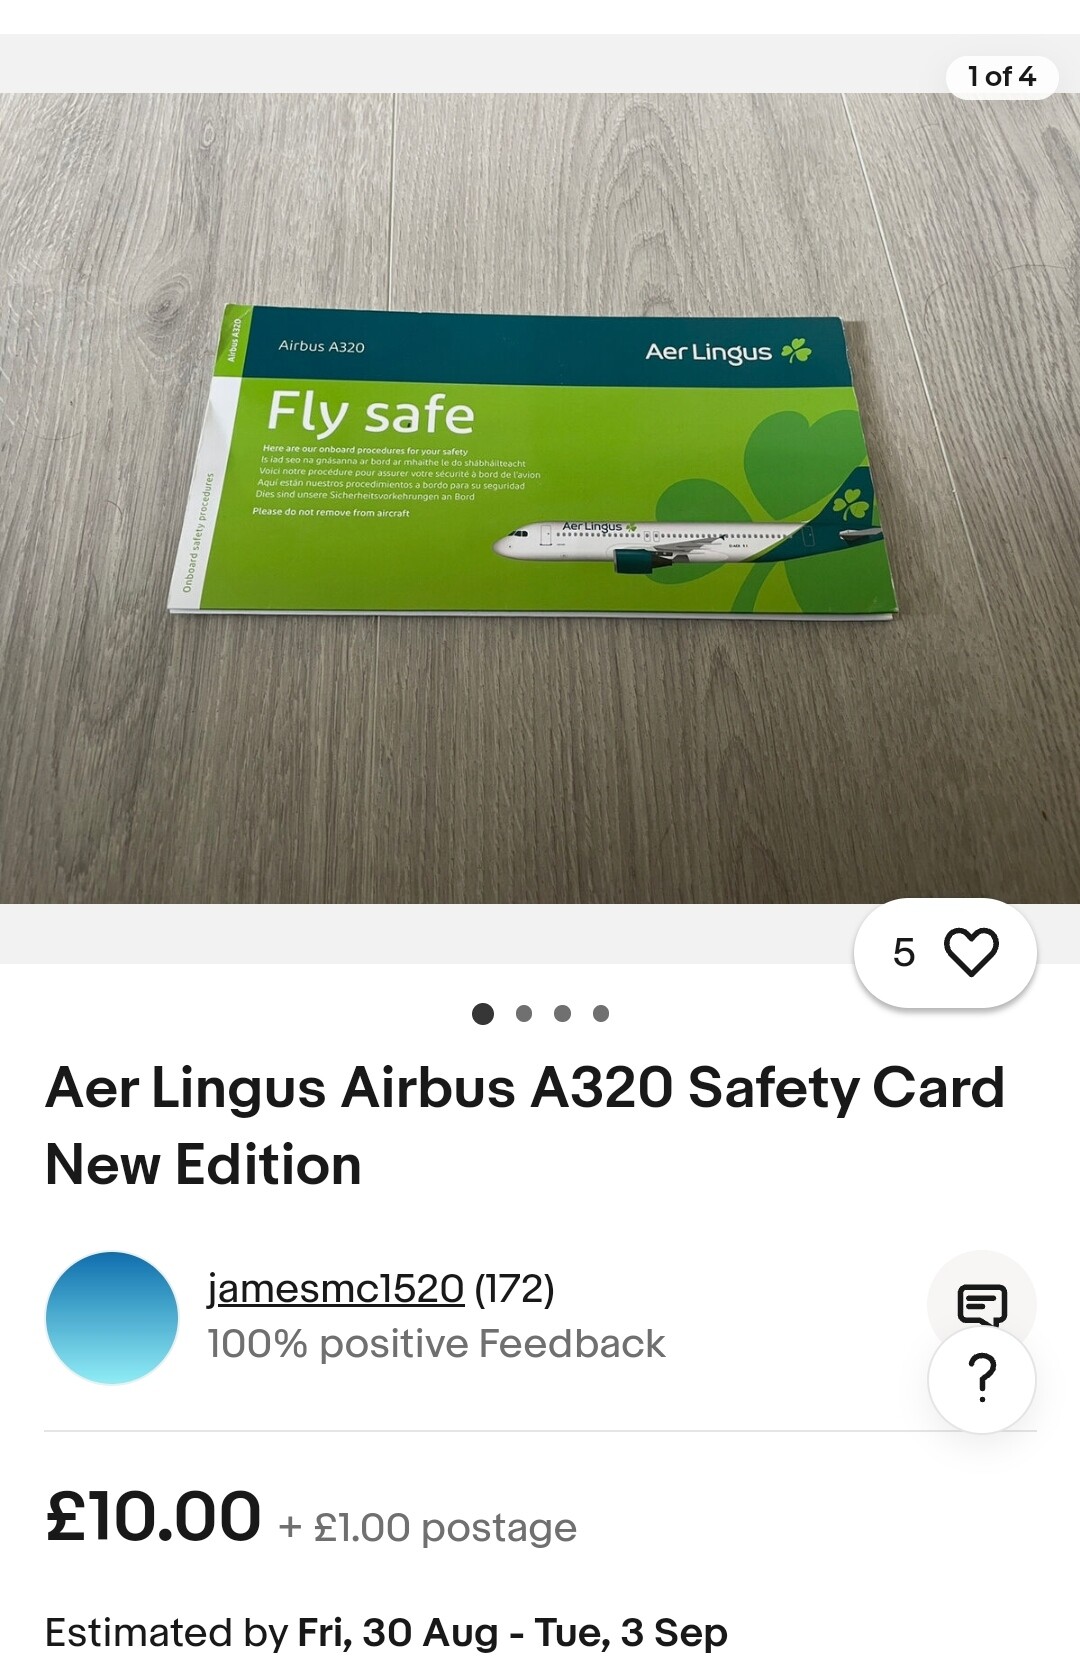The height and width of the screenshot is (1675, 1080).
Task: Tap the airplane pictured on the card
Action: point(688,540)
